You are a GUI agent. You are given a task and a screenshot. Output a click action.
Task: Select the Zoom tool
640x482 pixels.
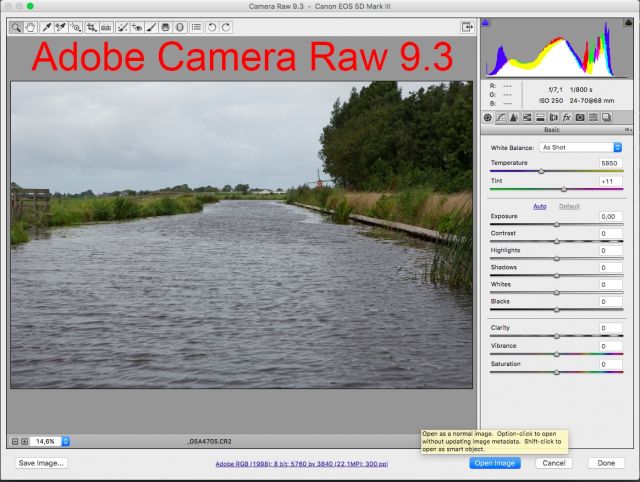pos(16,27)
